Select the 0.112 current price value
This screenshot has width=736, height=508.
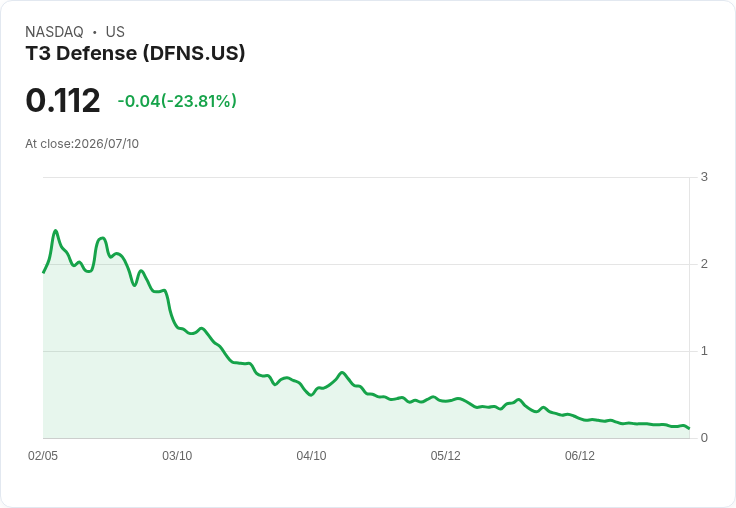click(63, 100)
